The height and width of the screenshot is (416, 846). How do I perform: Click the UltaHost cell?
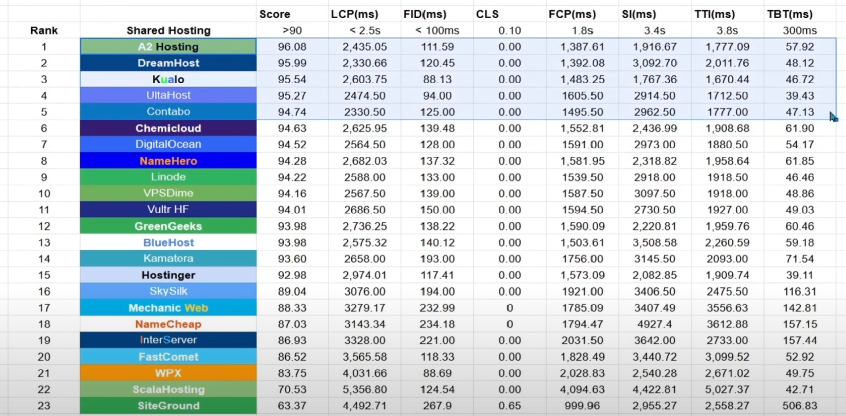click(168, 96)
